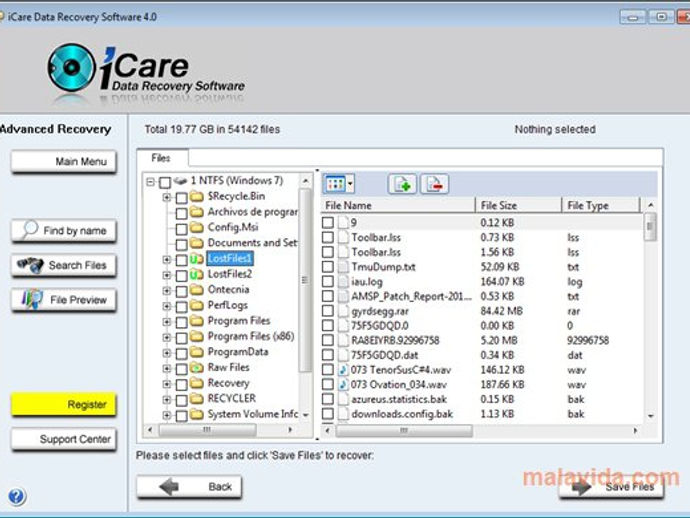Click the File Preview button icon

[x=33, y=300]
